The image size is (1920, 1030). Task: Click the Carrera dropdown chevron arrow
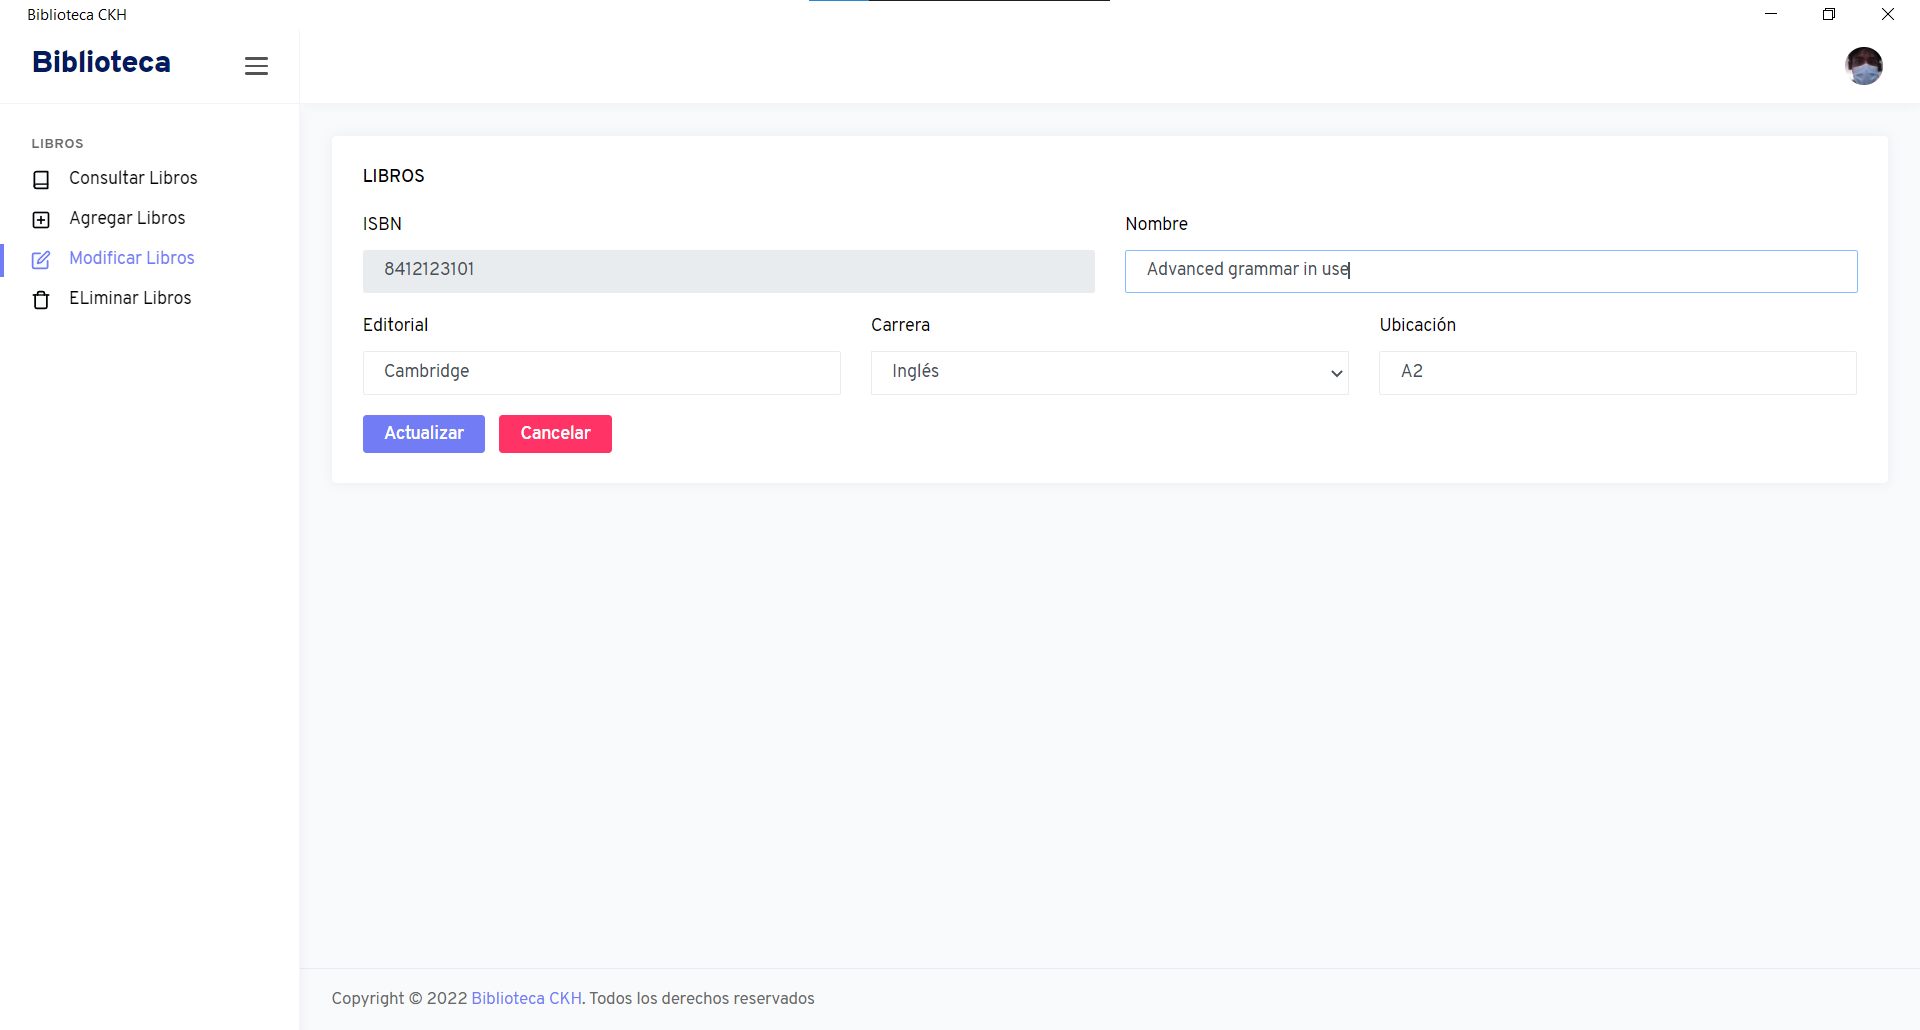click(x=1337, y=373)
